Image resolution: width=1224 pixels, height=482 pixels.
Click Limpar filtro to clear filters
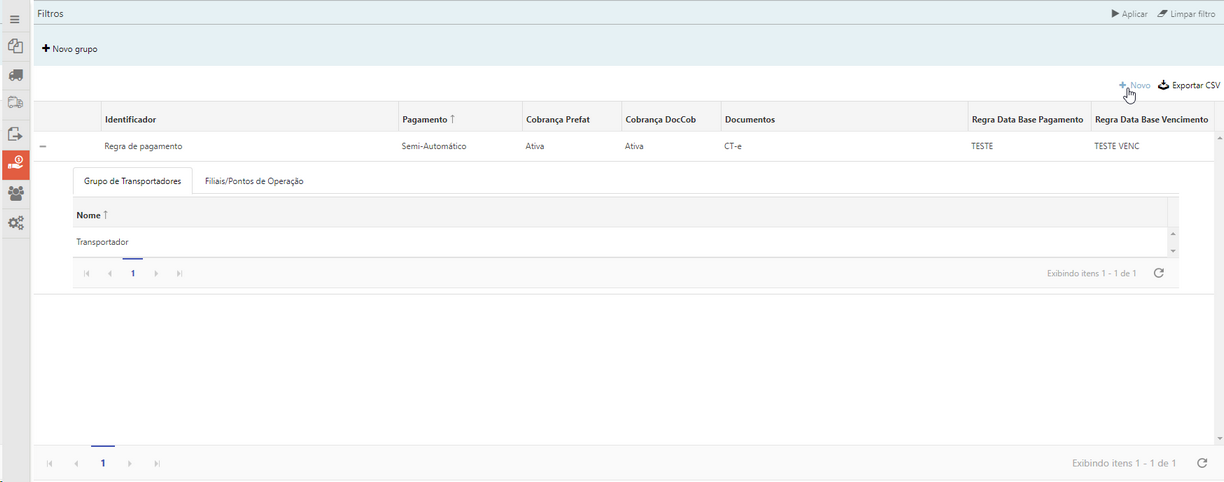[x=1186, y=14]
